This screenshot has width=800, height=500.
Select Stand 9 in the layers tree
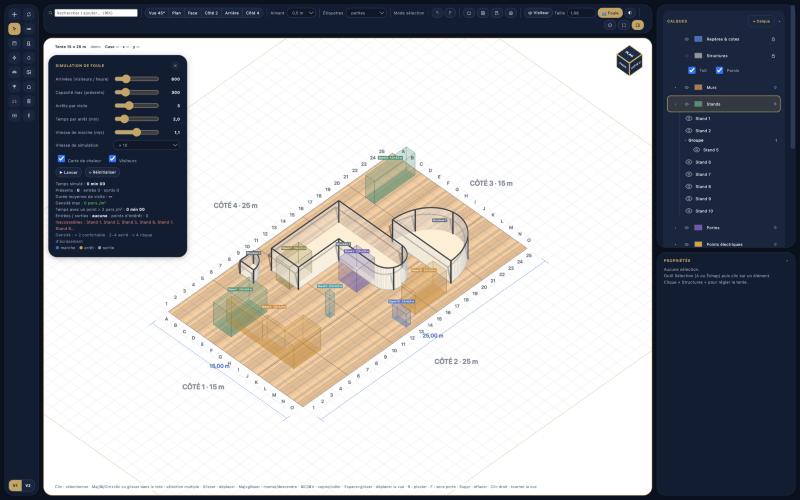[703, 198]
